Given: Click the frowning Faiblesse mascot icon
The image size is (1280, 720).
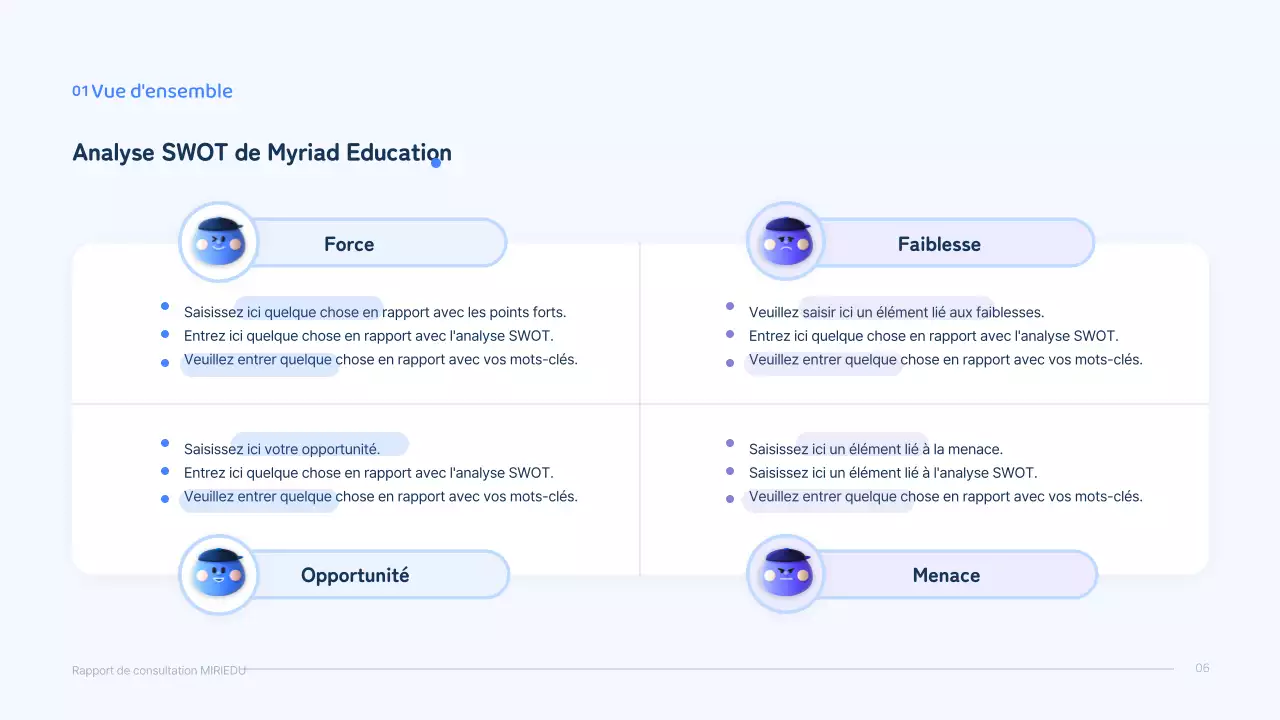Looking at the screenshot, I should [786, 242].
